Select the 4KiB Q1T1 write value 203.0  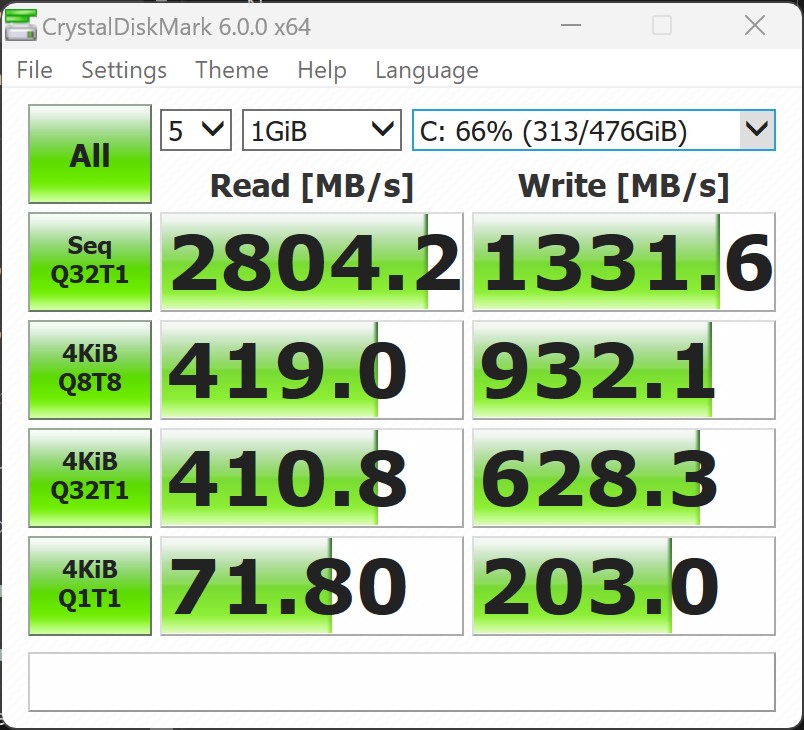624,586
